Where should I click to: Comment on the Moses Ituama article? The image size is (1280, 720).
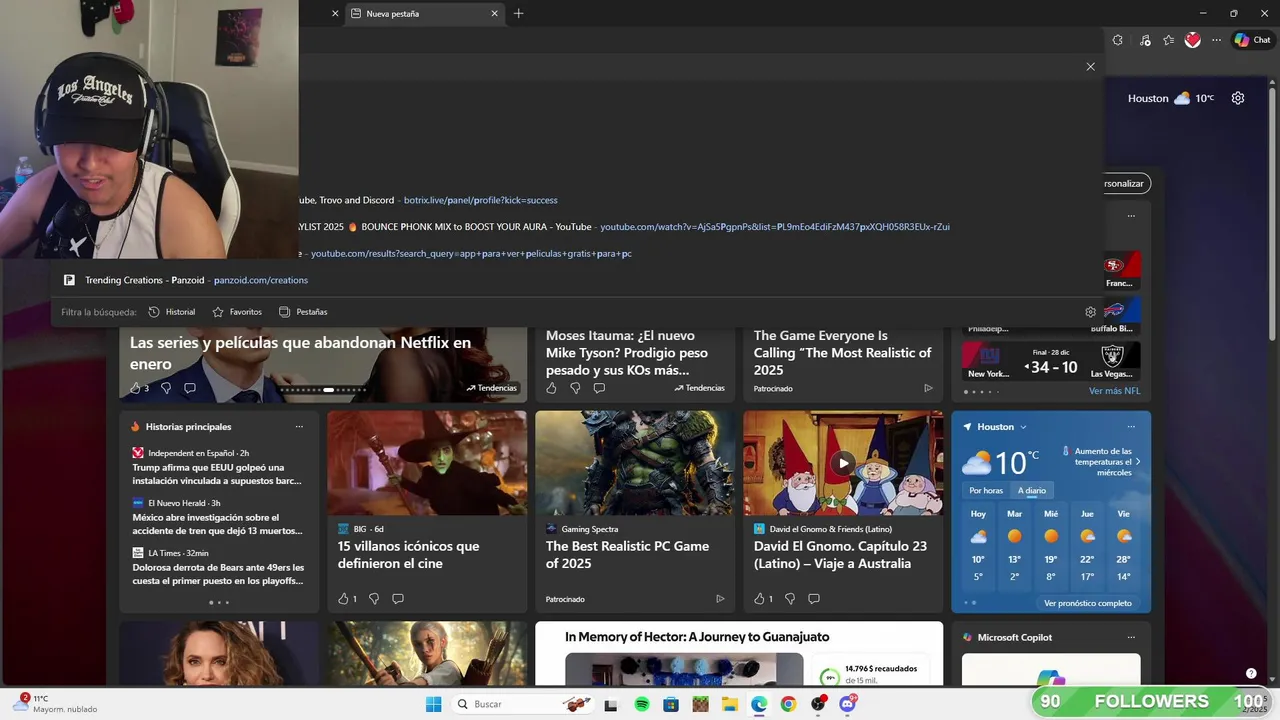[x=599, y=388]
